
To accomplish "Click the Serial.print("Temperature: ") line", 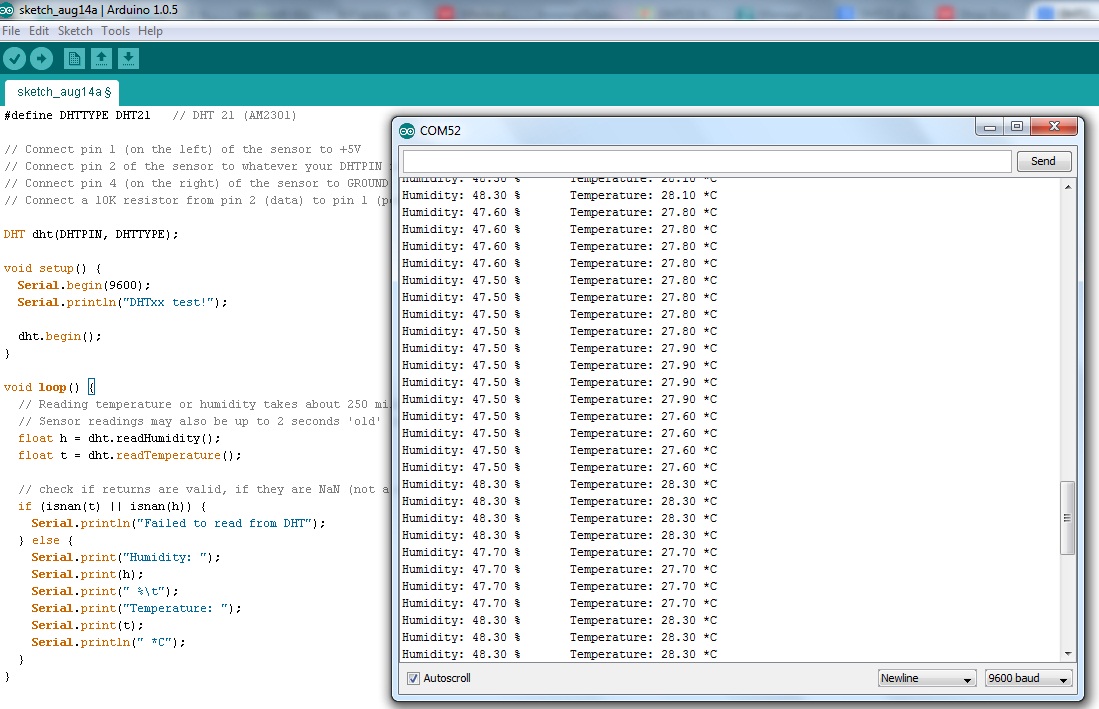I will coord(137,609).
